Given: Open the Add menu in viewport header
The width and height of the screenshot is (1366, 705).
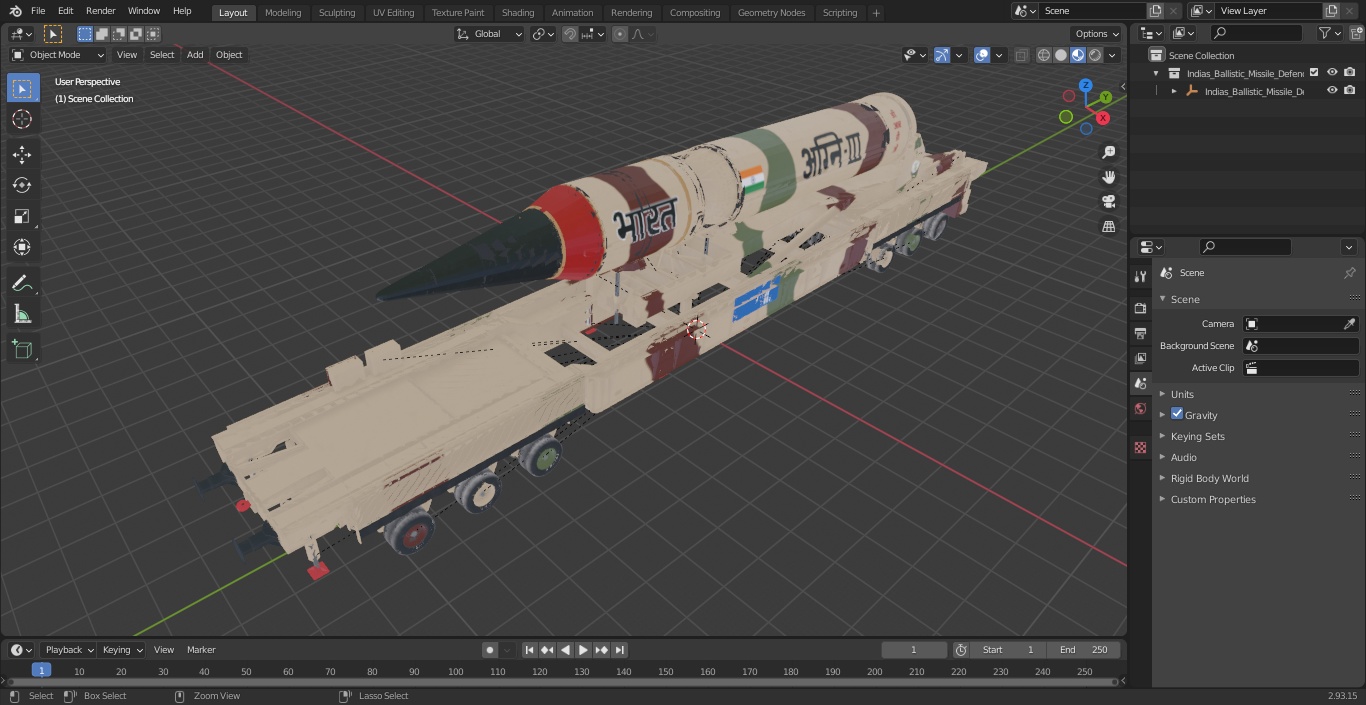Looking at the screenshot, I should [x=195, y=55].
